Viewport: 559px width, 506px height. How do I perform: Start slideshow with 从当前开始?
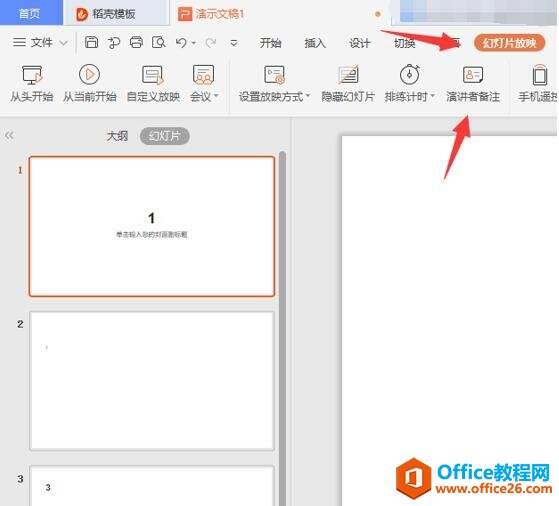point(89,84)
